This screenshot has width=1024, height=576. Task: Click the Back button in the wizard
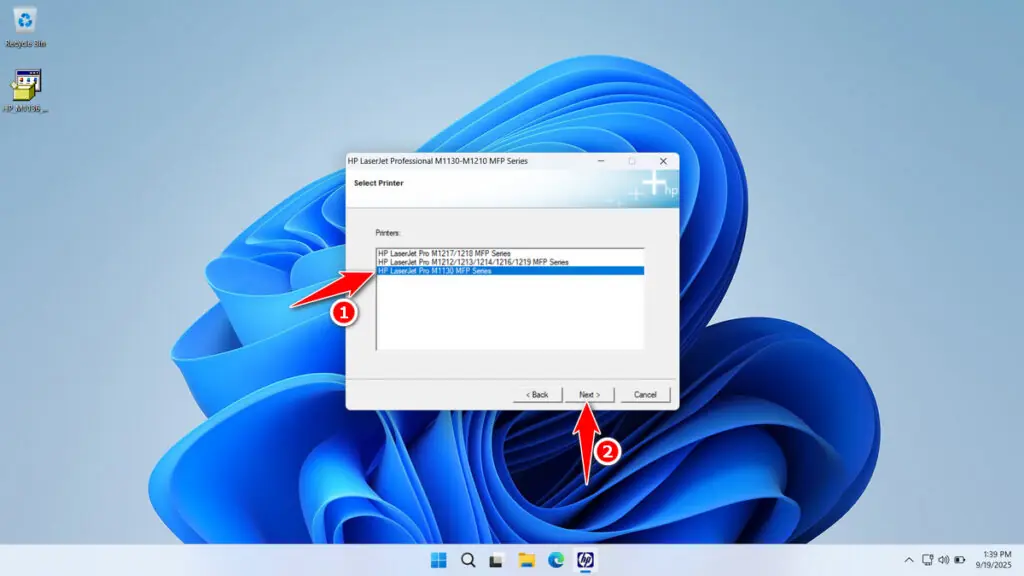tap(537, 394)
